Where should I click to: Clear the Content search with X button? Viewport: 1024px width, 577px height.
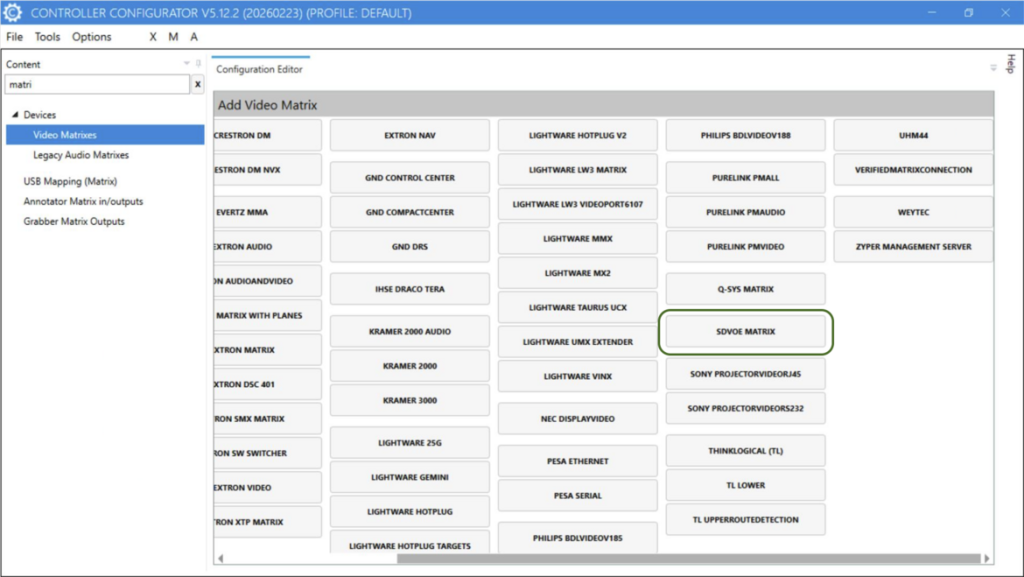point(197,85)
